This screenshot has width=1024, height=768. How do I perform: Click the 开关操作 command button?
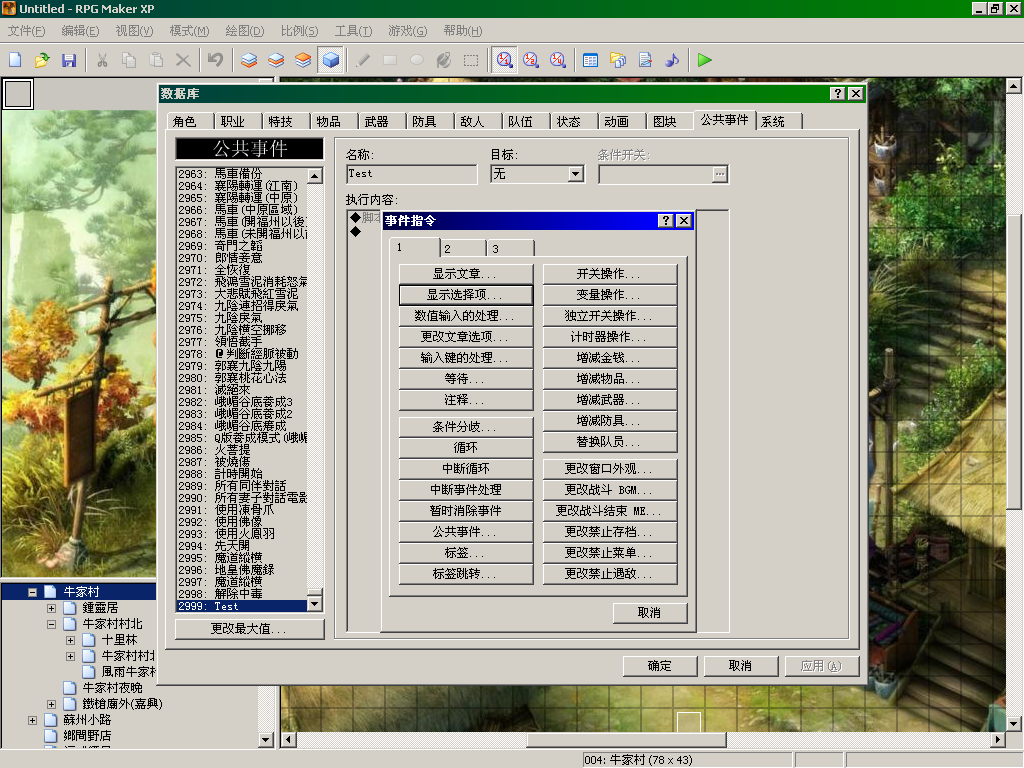tap(609, 274)
